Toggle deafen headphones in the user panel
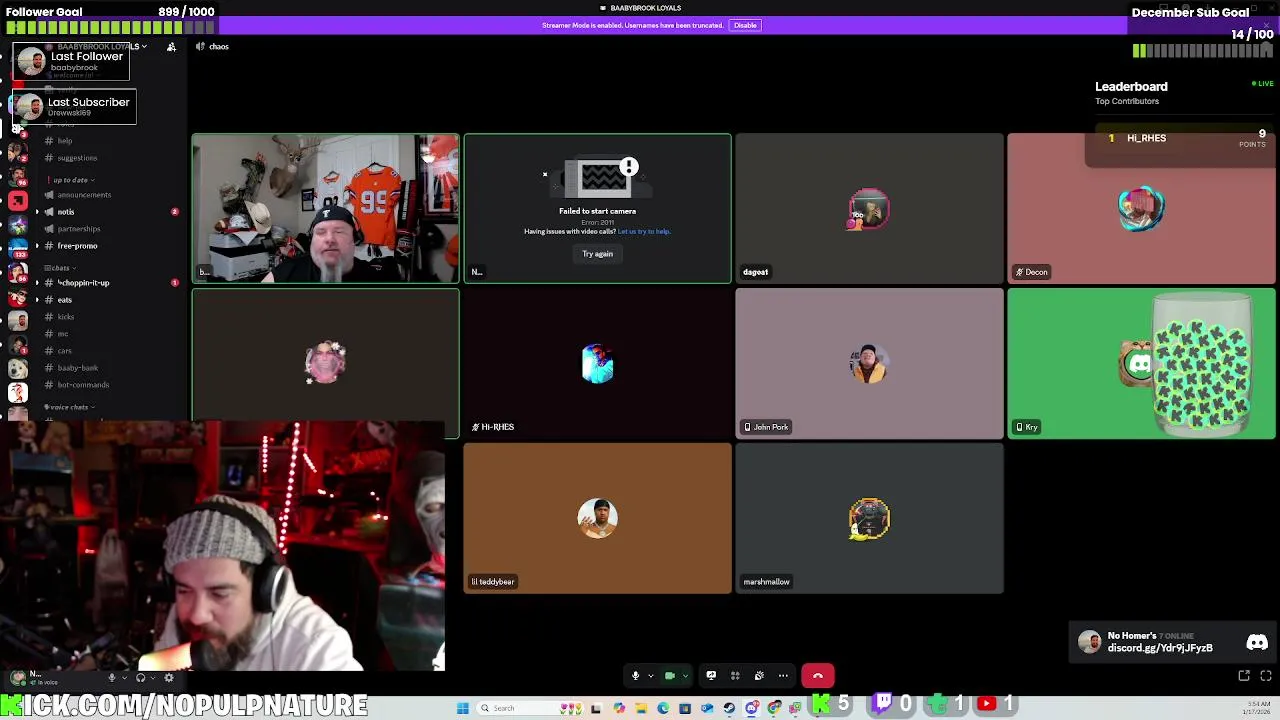Image resolution: width=1280 pixels, height=720 pixels. click(x=141, y=678)
